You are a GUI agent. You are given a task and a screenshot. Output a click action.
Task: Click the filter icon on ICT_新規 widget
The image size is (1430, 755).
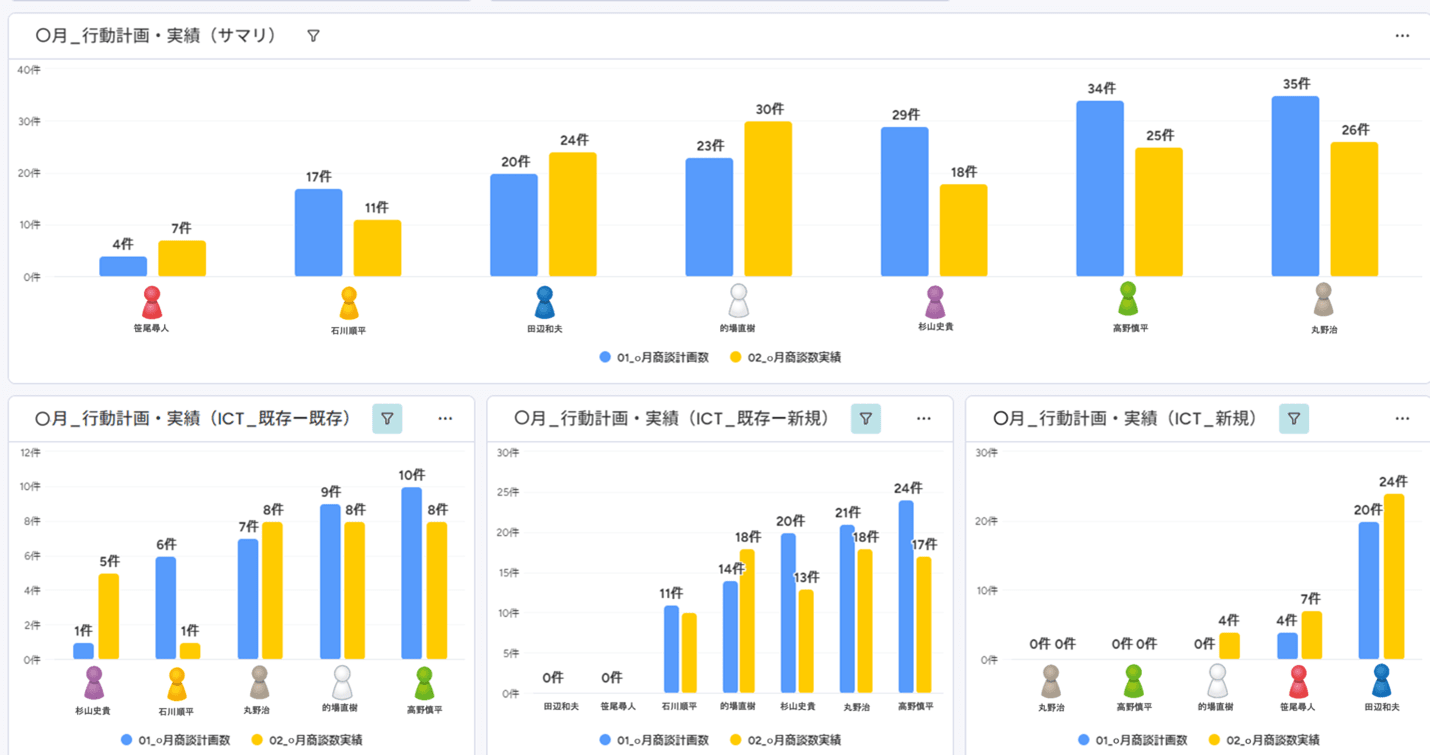click(1294, 419)
